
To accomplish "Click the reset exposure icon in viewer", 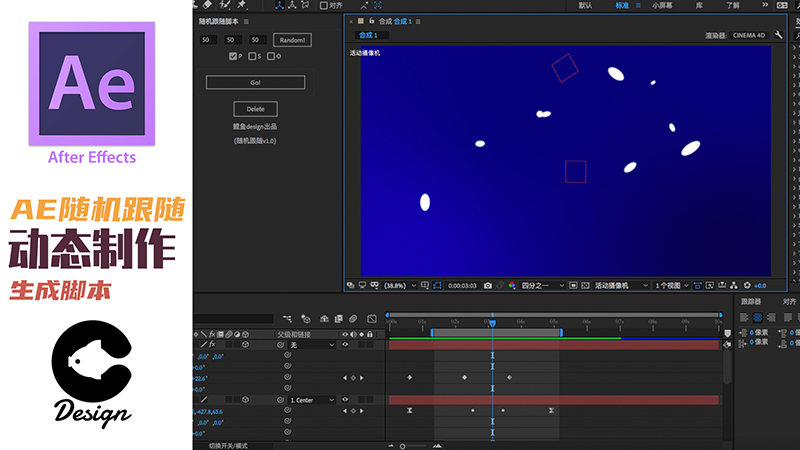I will (746, 285).
